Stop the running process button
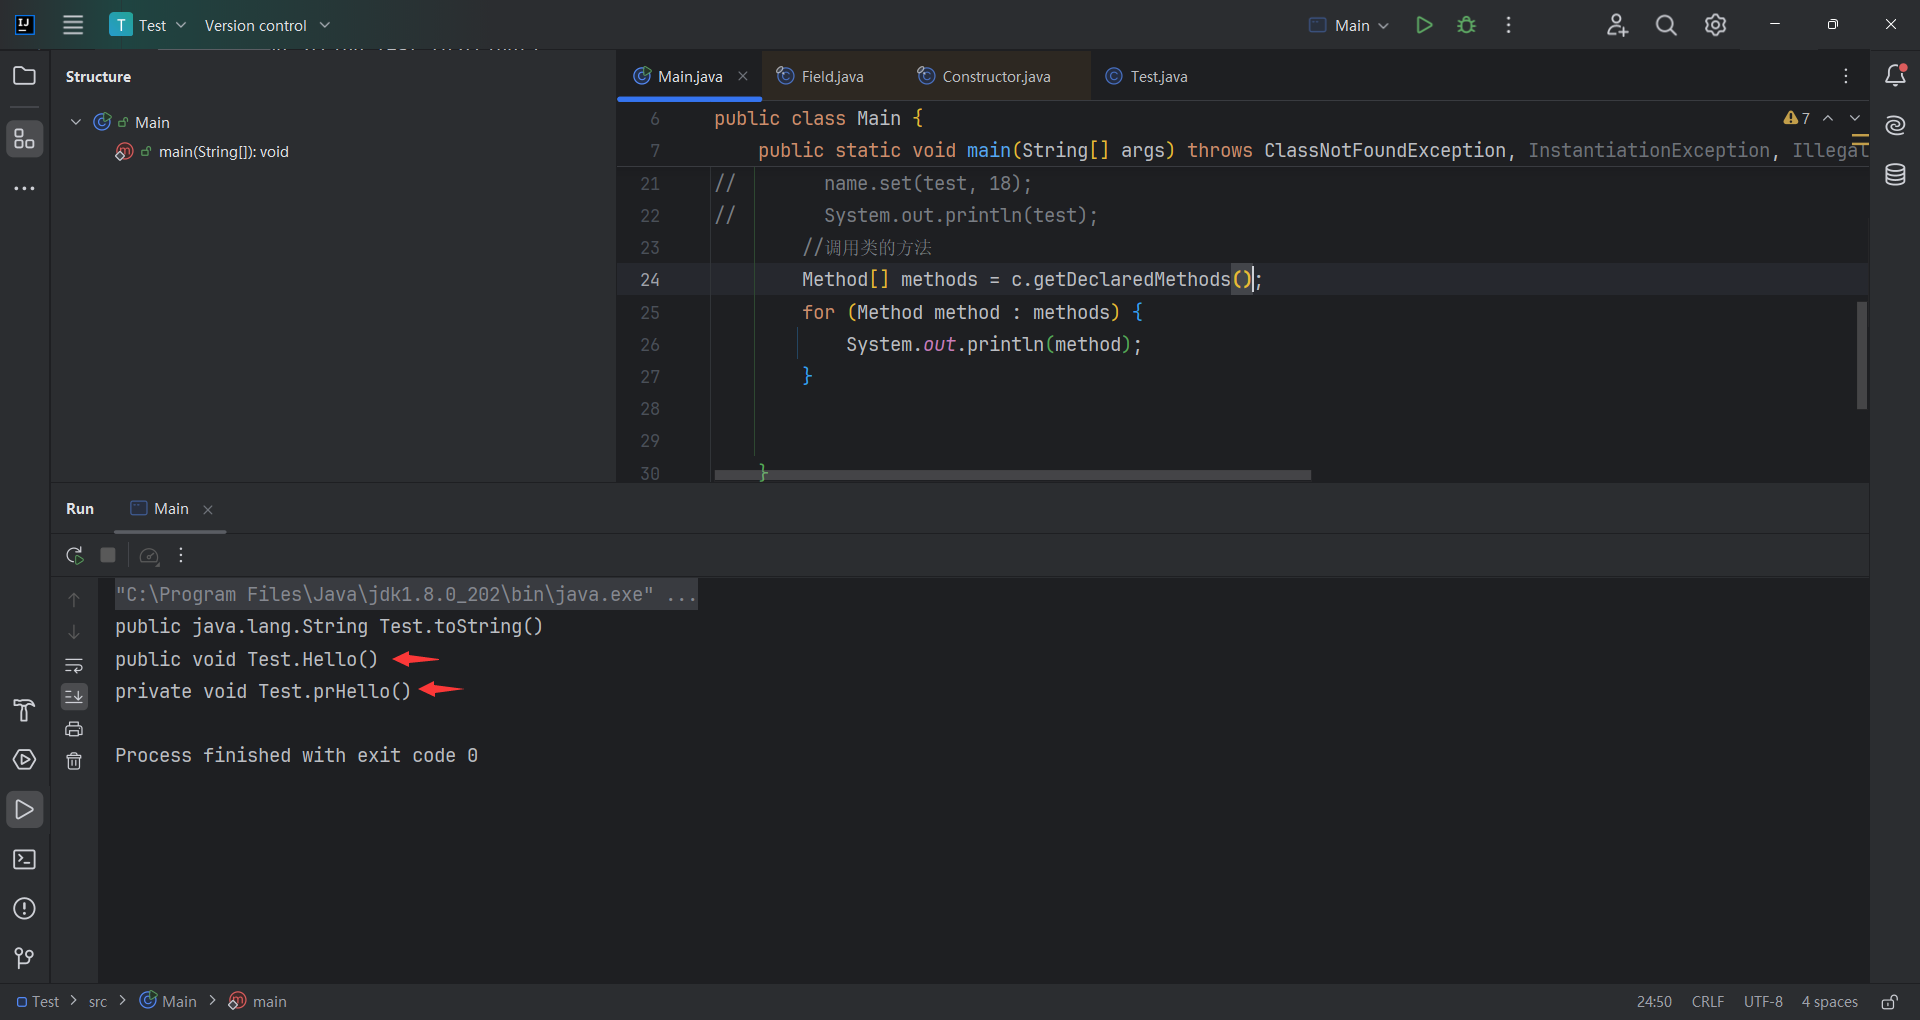This screenshot has width=1920, height=1020. (x=108, y=555)
